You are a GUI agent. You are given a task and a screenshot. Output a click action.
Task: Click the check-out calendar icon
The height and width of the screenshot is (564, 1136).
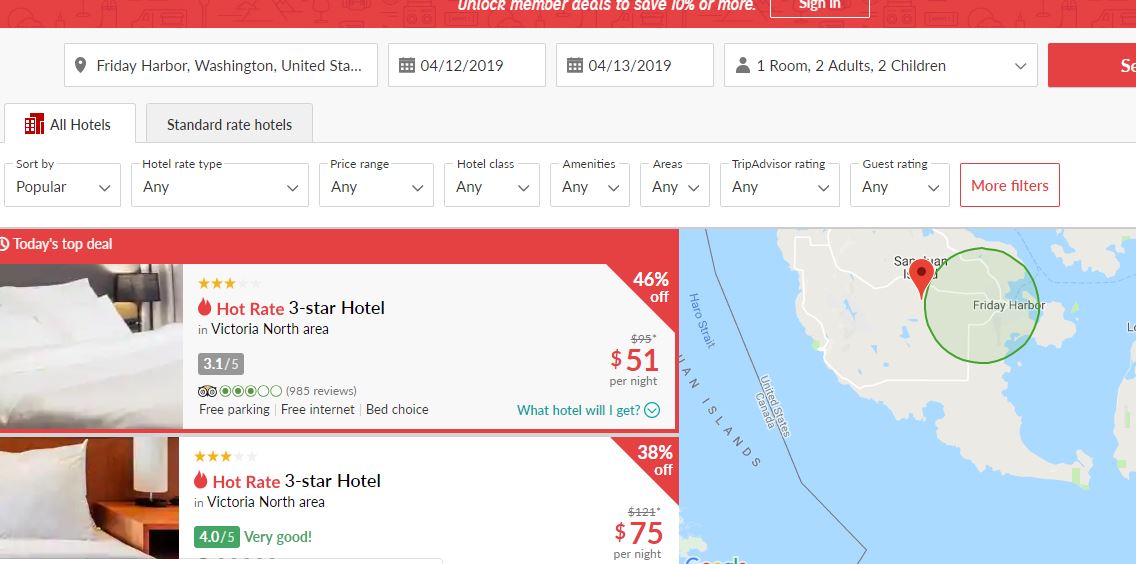[x=574, y=66]
